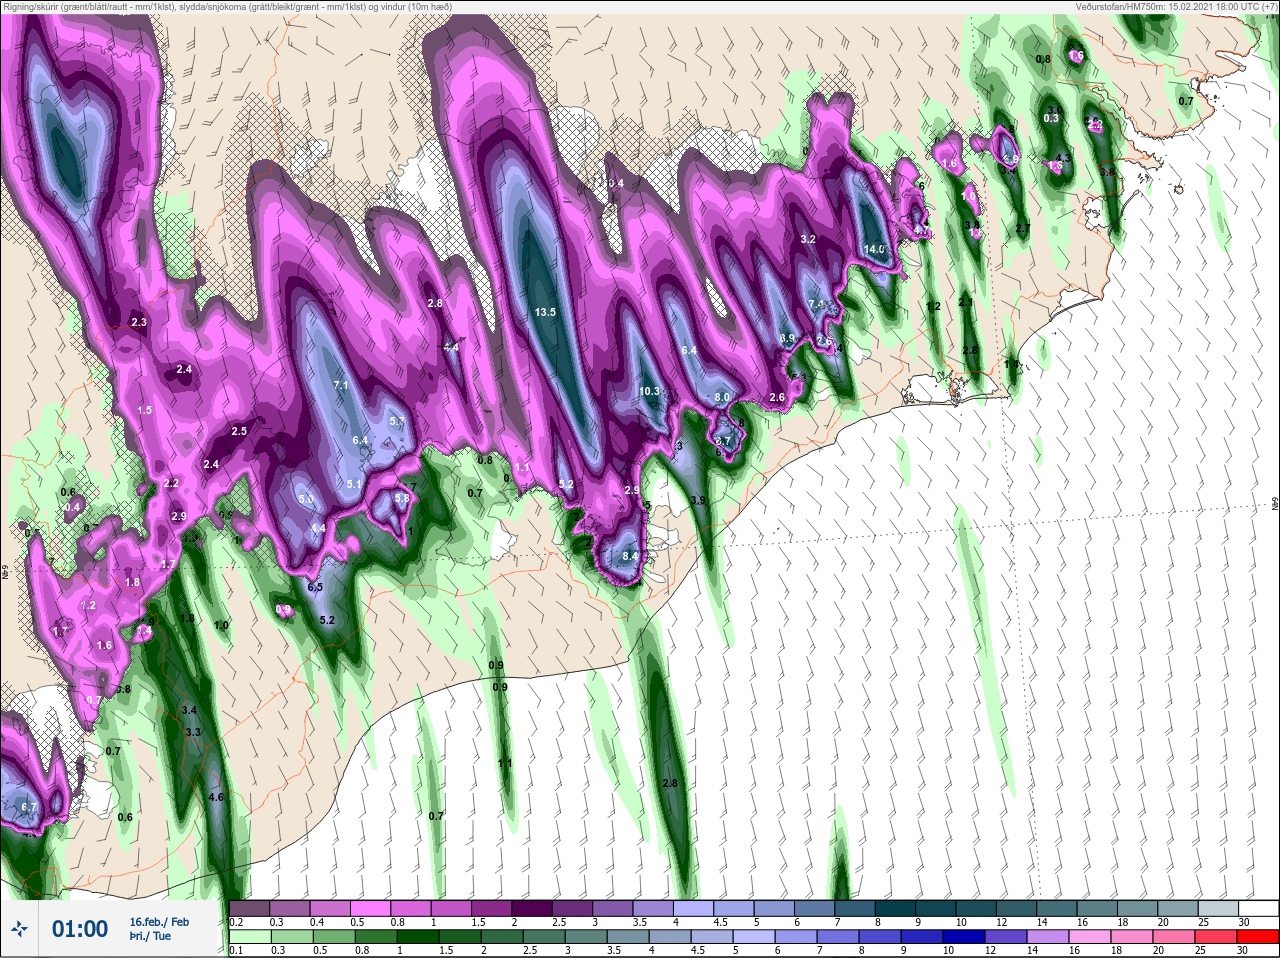
Task: Click the 3.2 precipitation value on the map
Action: [x=809, y=239]
